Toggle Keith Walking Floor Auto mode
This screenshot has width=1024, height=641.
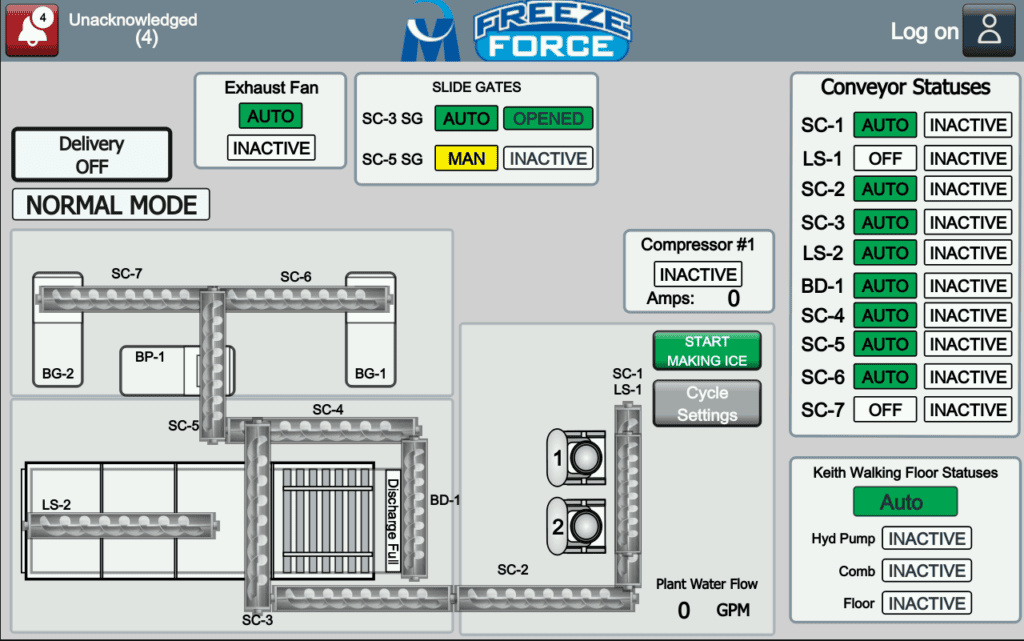tap(905, 502)
